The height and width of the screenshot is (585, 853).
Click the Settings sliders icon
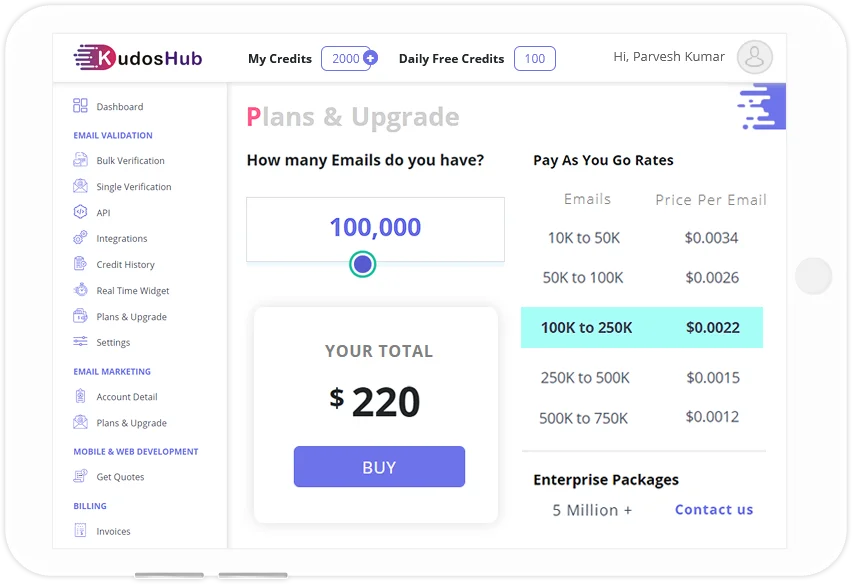[80, 342]
